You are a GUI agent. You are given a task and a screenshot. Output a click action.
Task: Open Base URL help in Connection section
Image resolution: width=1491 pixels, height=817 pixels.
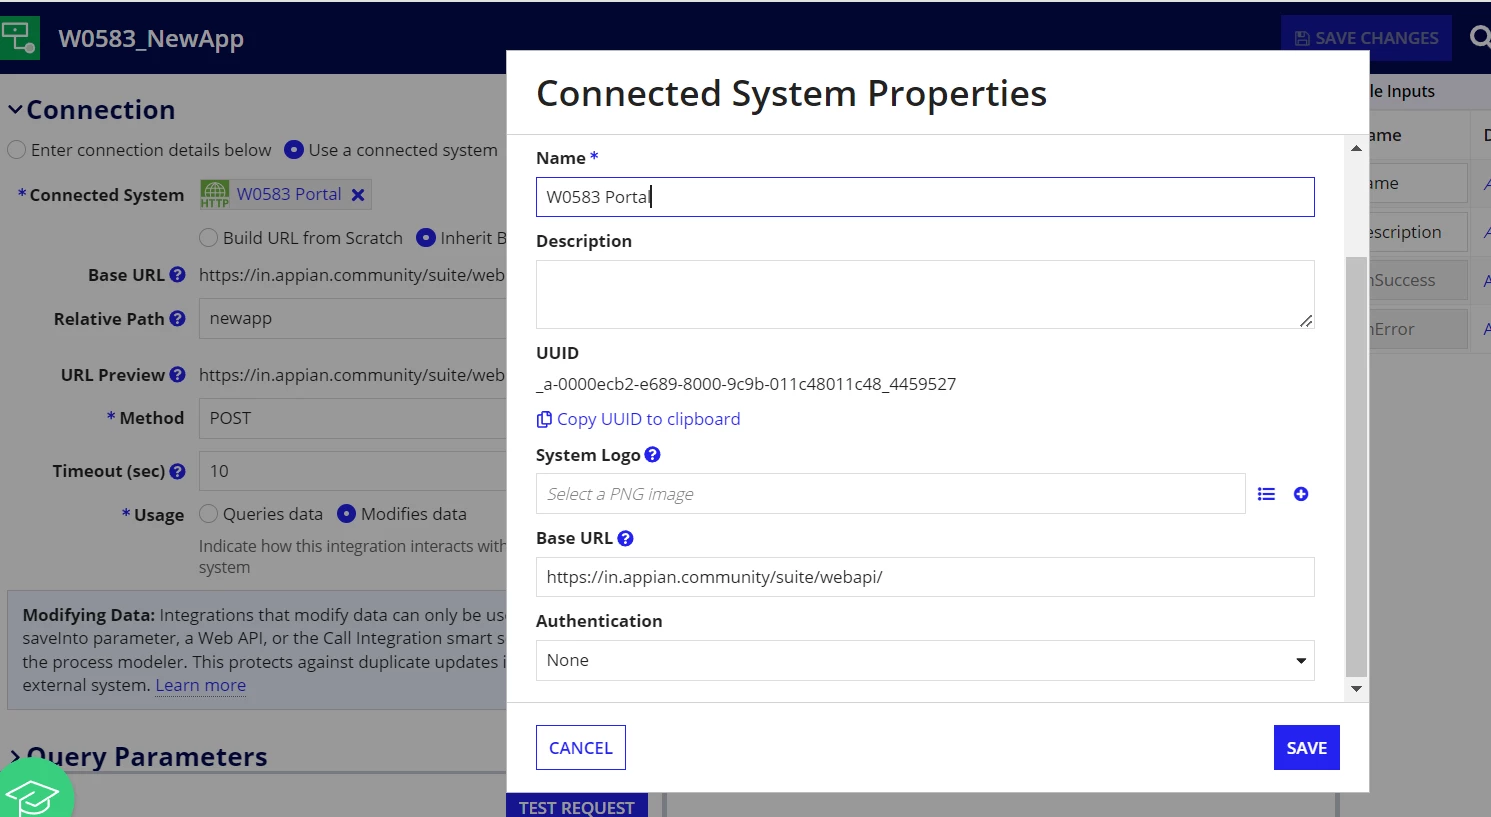177,275
